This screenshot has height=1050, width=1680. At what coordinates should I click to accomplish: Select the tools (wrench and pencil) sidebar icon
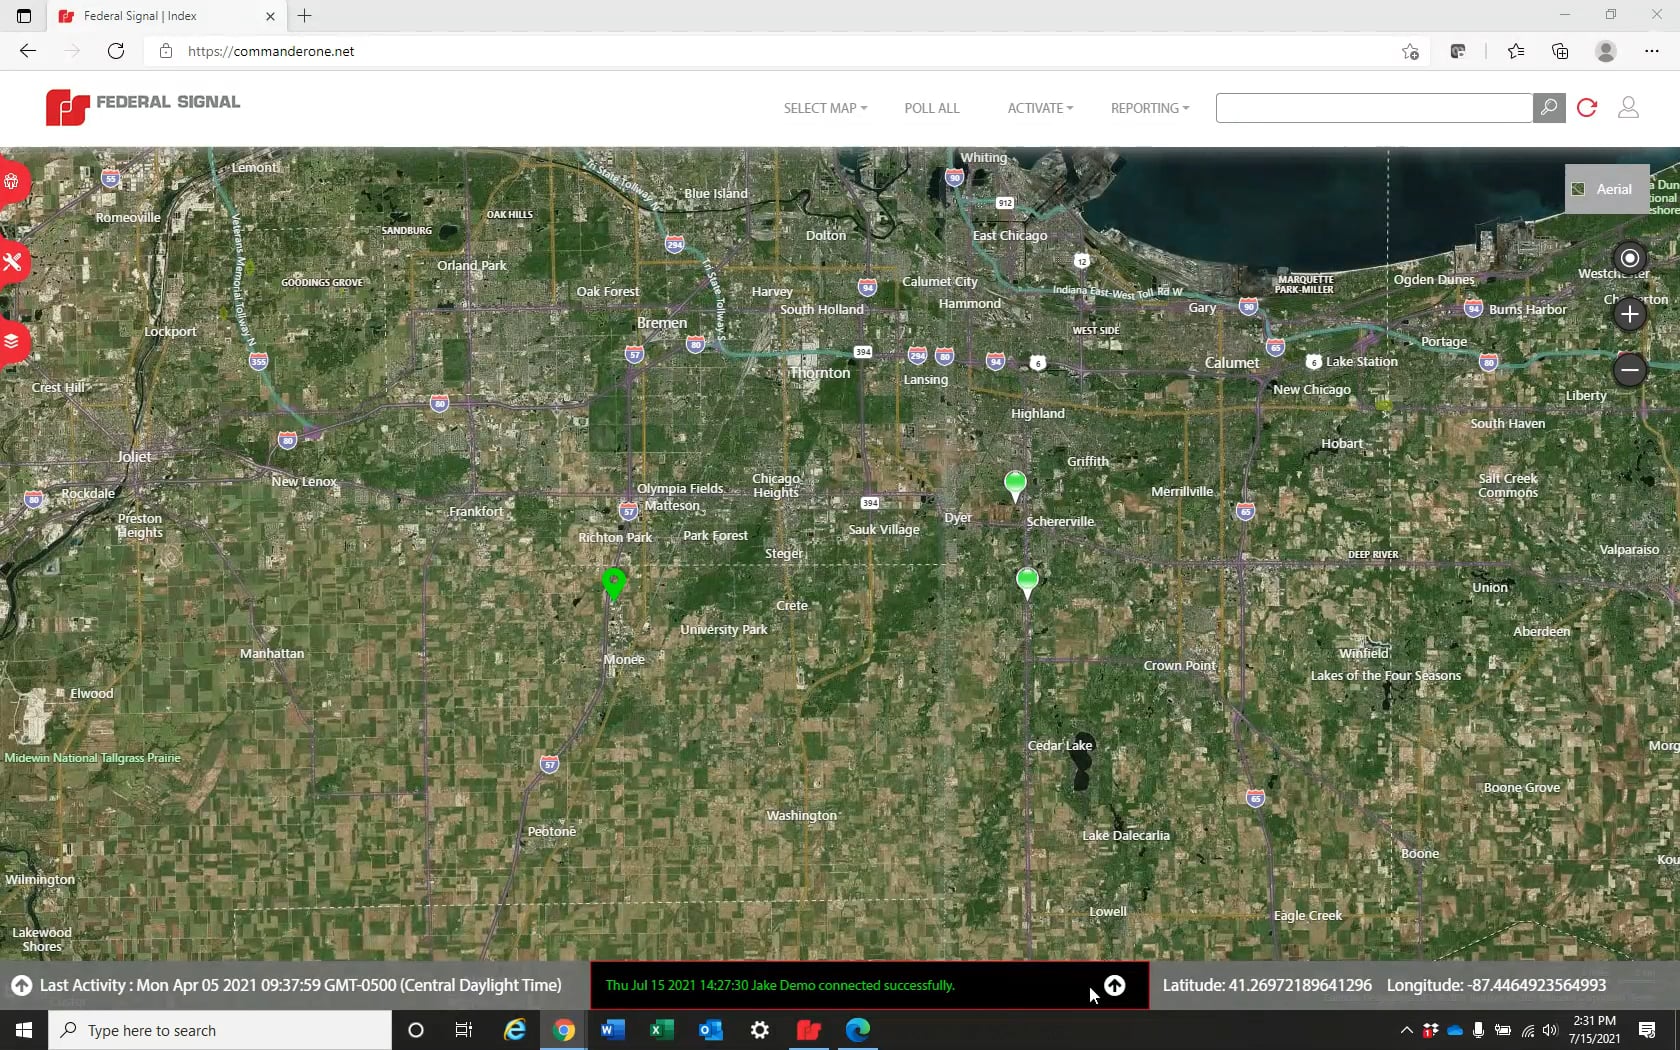pos(12,262)
